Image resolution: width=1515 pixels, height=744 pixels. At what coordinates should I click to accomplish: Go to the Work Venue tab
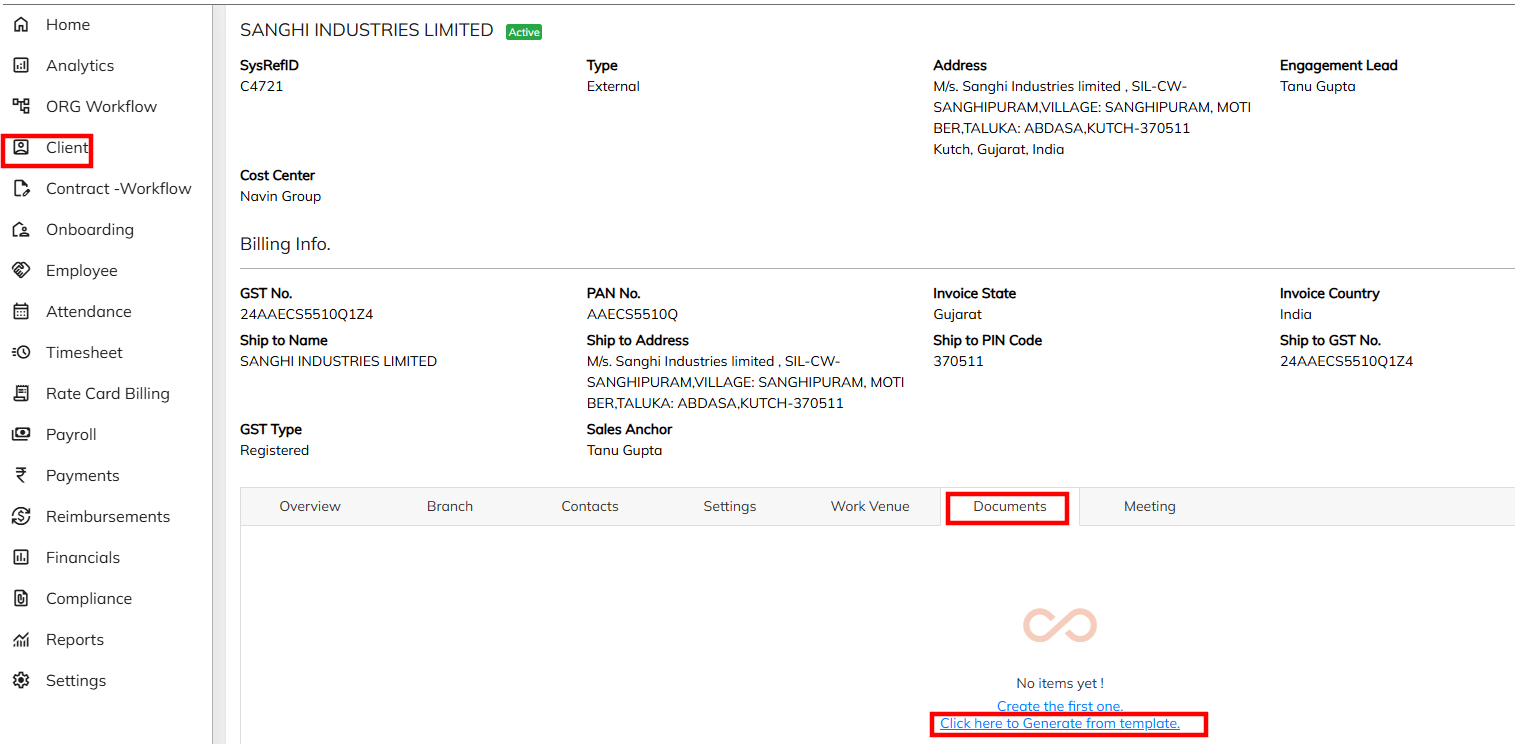click(x=870, y=506)
